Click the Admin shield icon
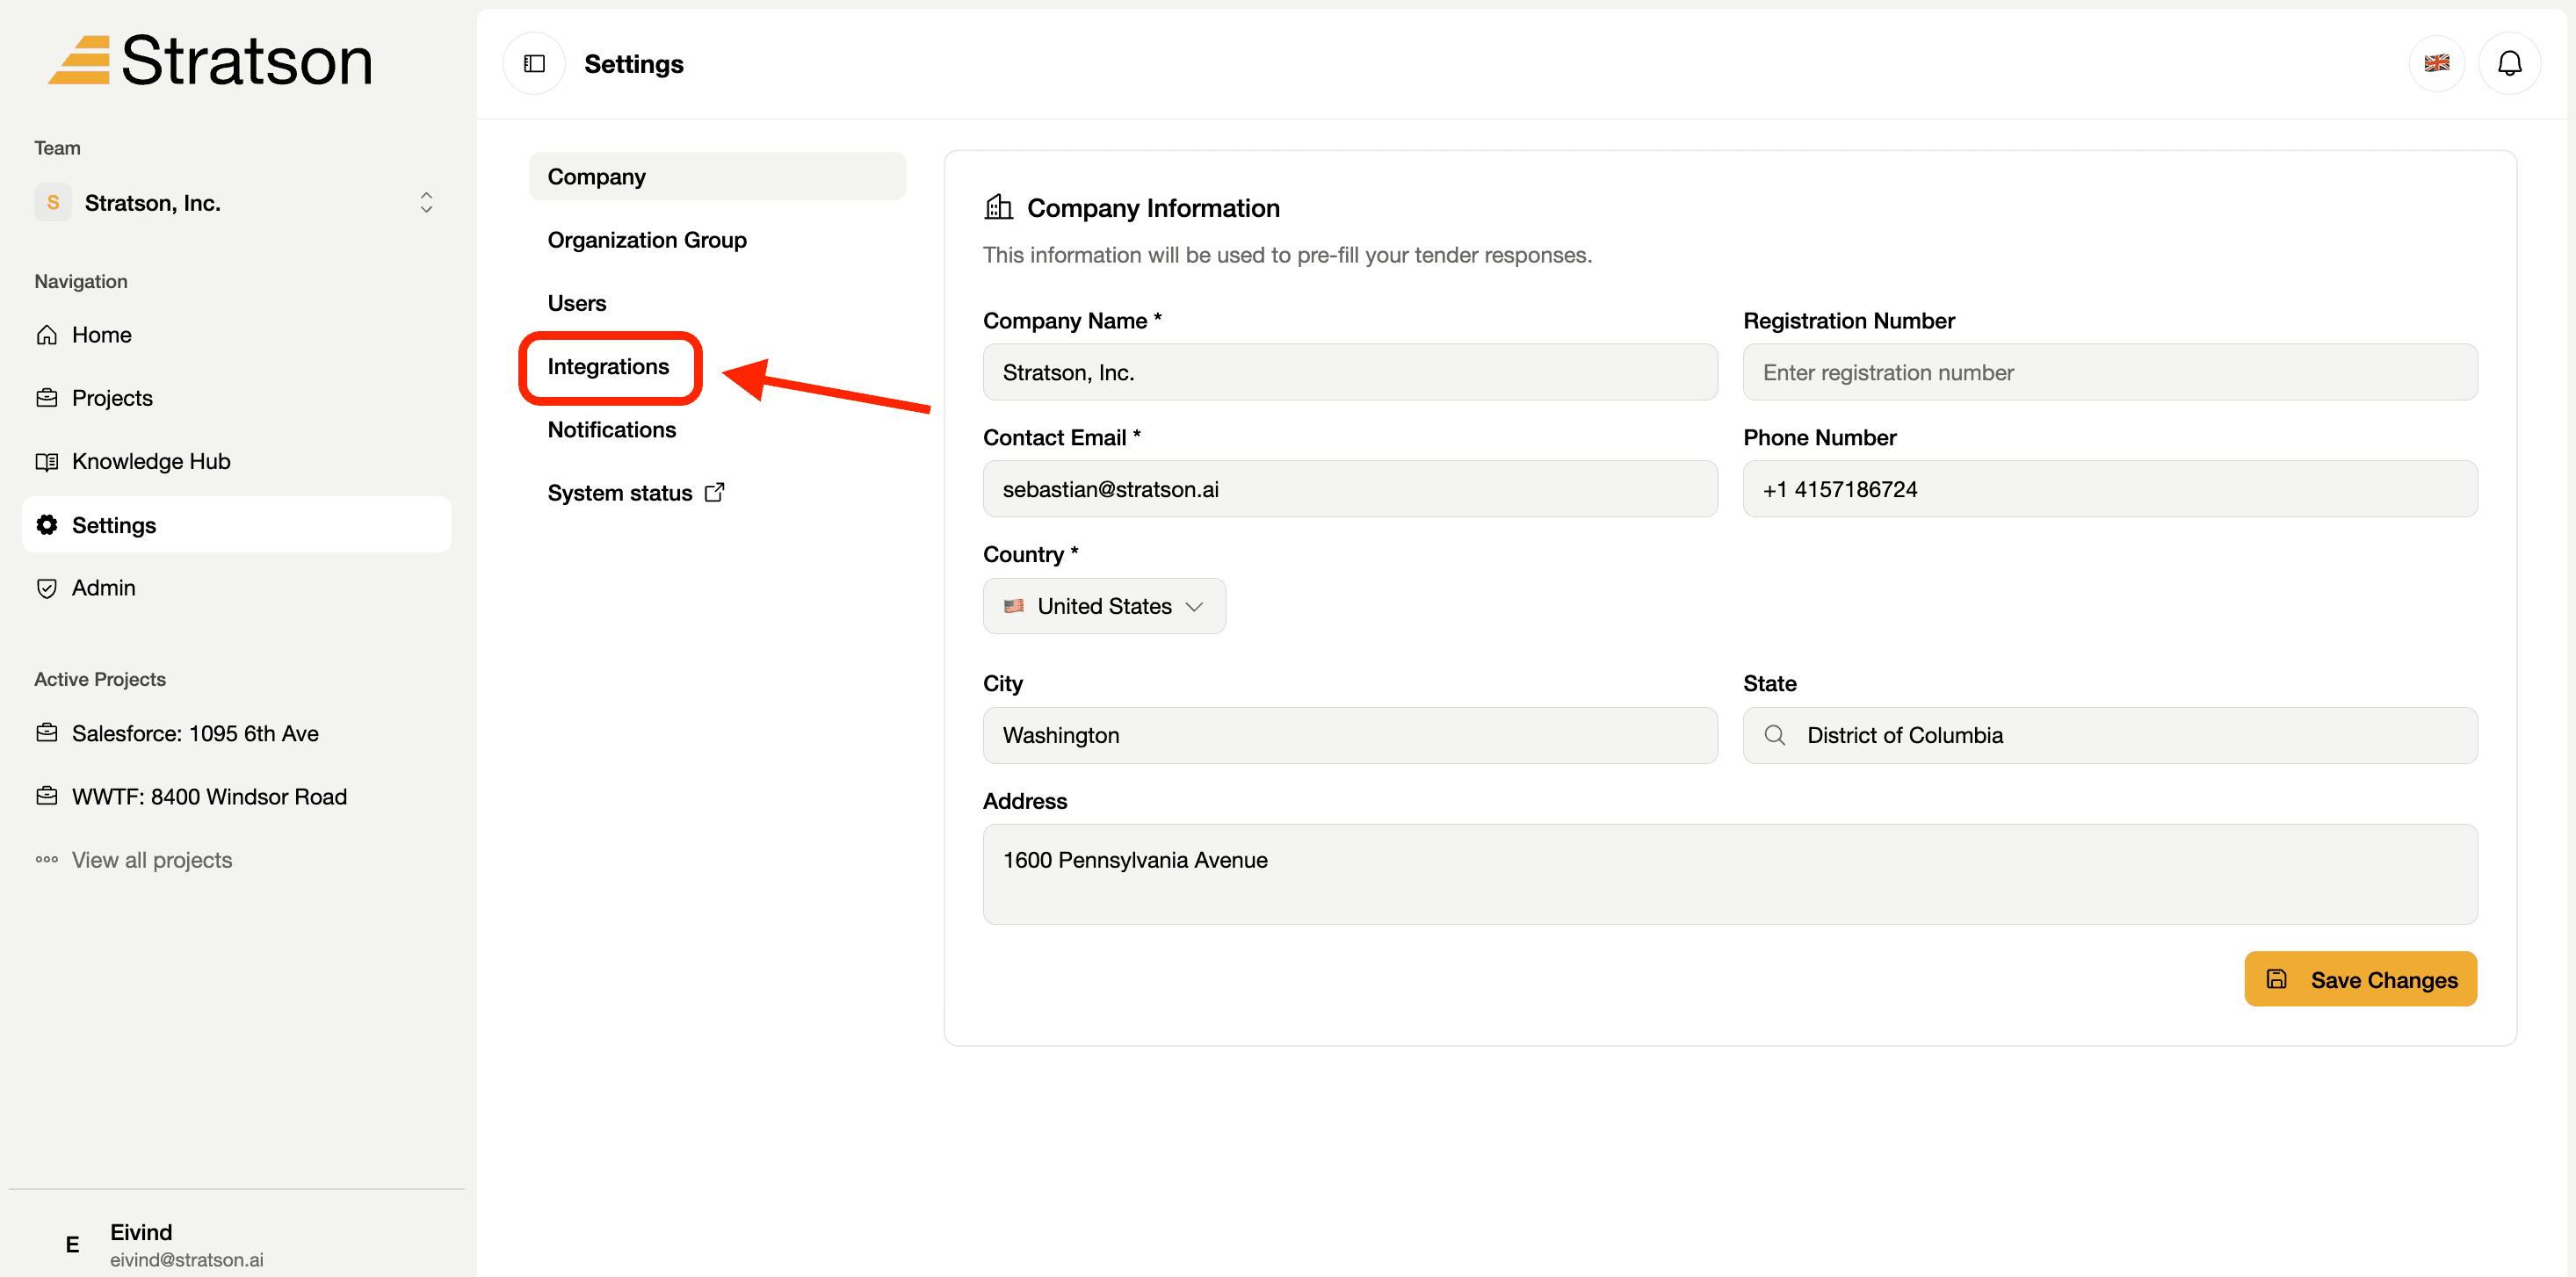2576x1277 pixels. [47, 588]
